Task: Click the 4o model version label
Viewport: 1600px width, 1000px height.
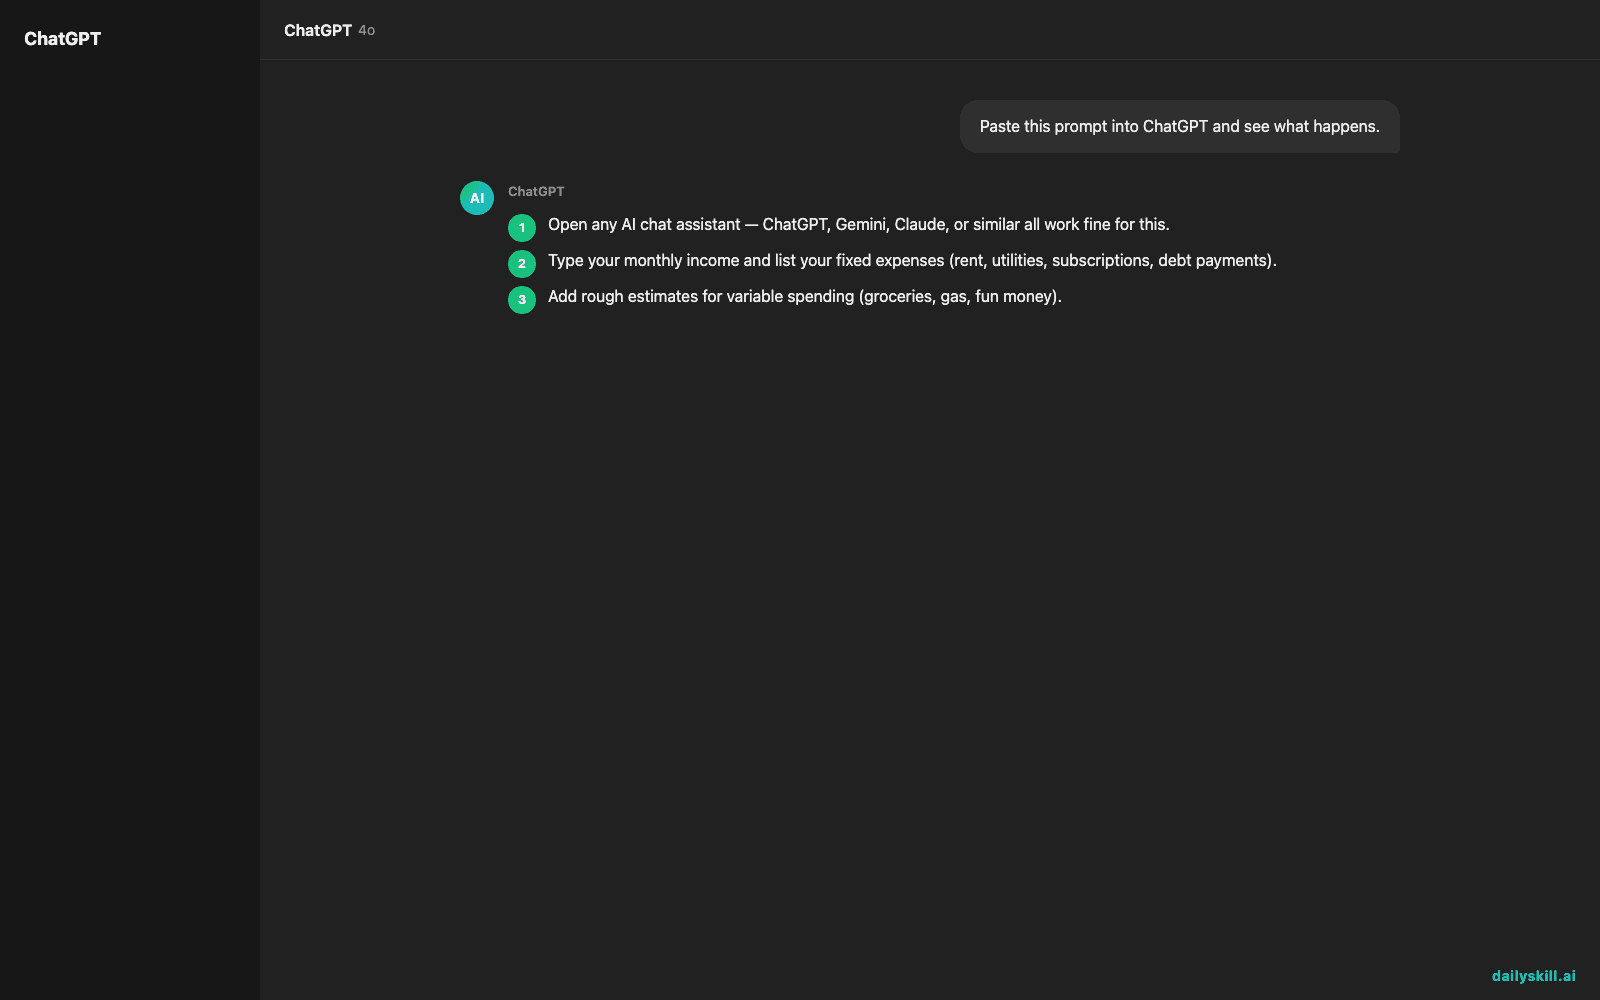Action: (x=367, y=31)
